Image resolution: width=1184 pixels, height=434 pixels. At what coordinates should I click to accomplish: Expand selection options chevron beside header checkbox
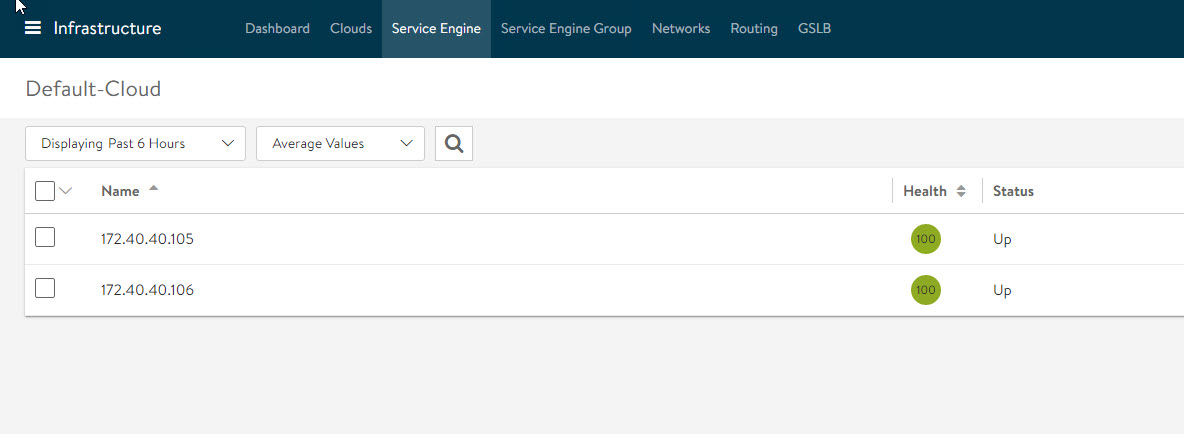(x=67, y=191)
